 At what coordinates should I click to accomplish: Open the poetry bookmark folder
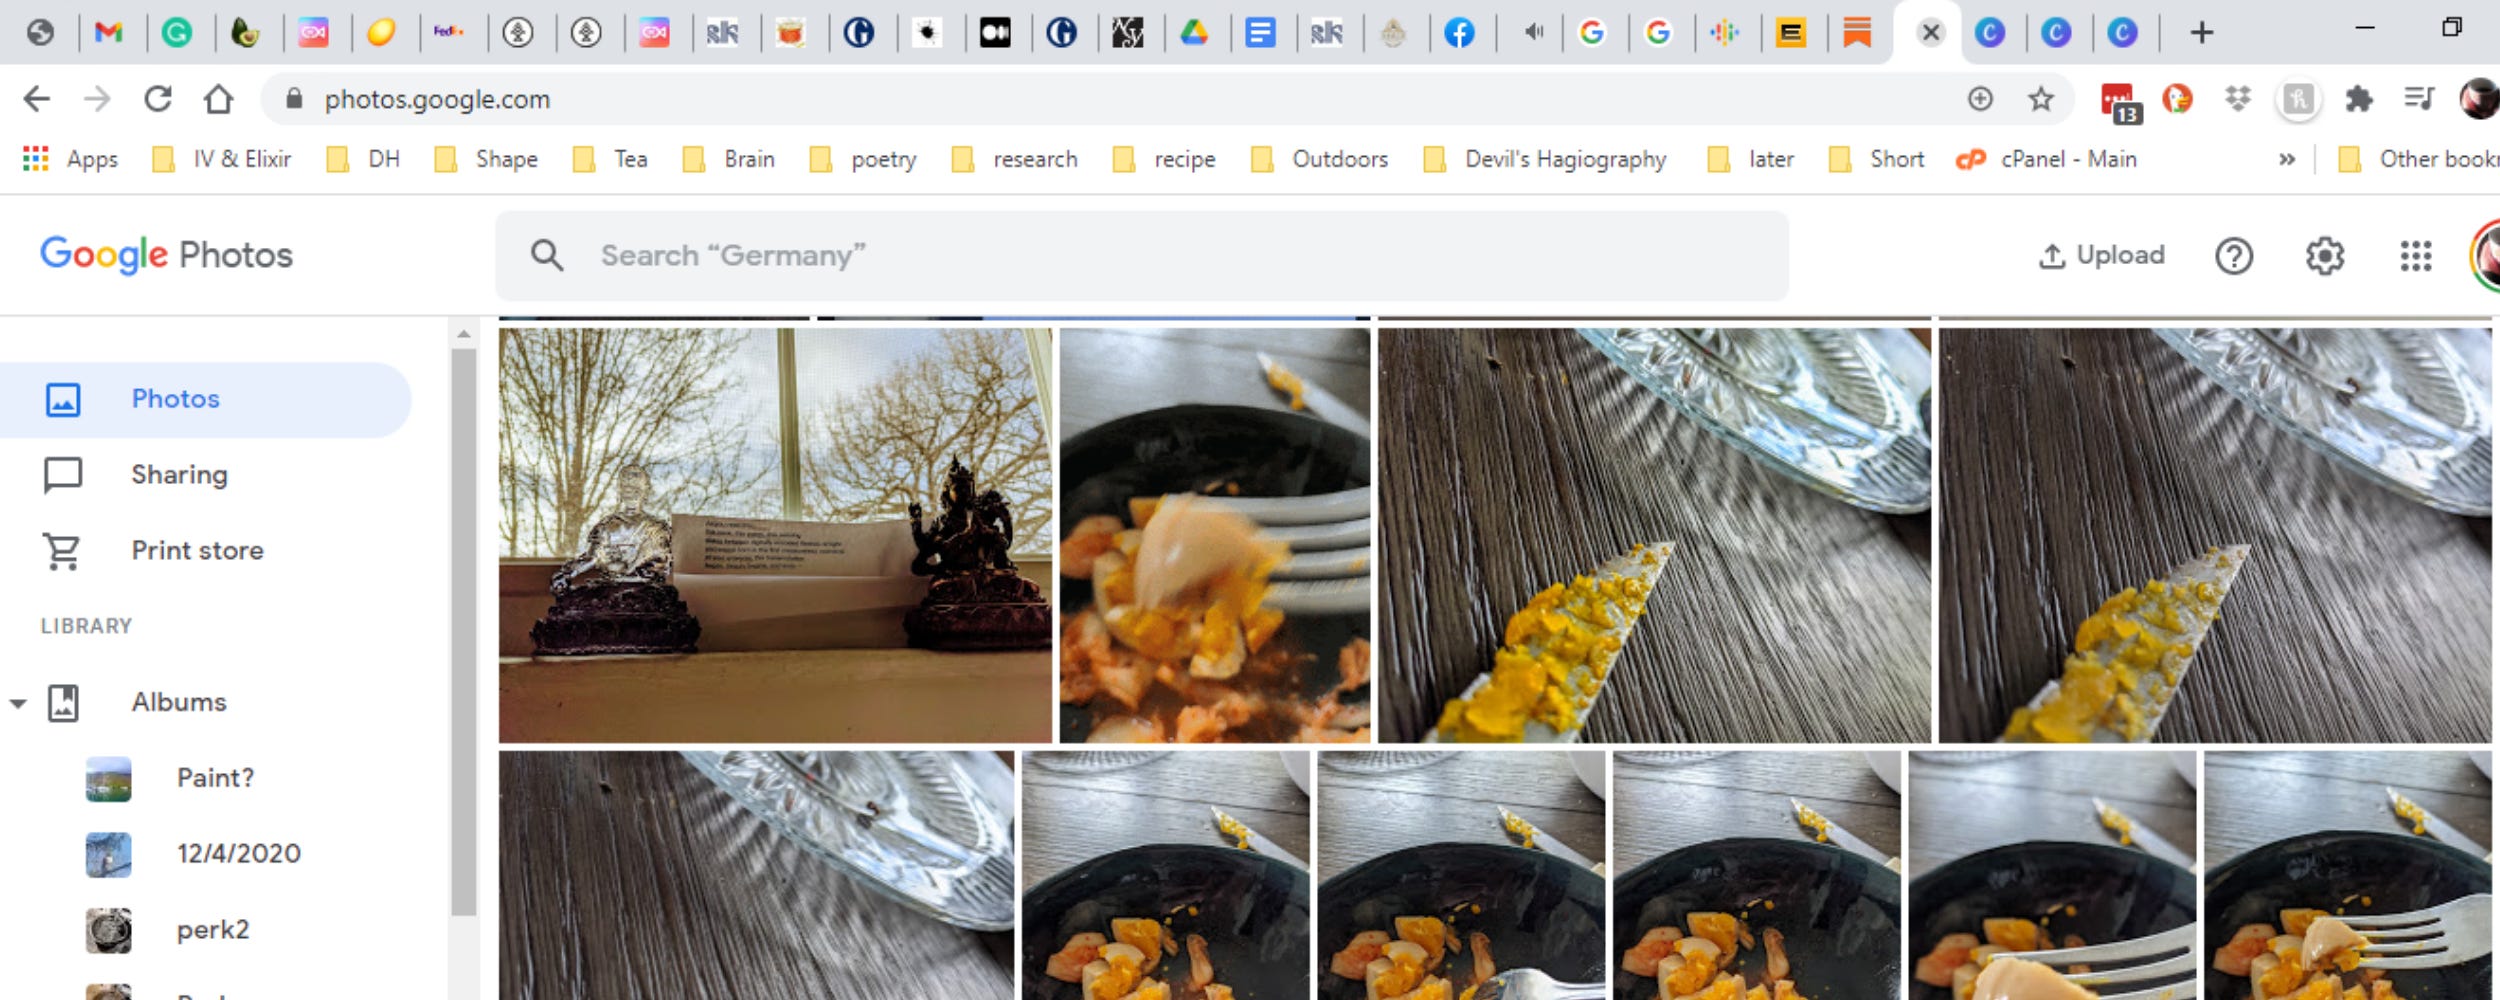(x=863, y=159)
